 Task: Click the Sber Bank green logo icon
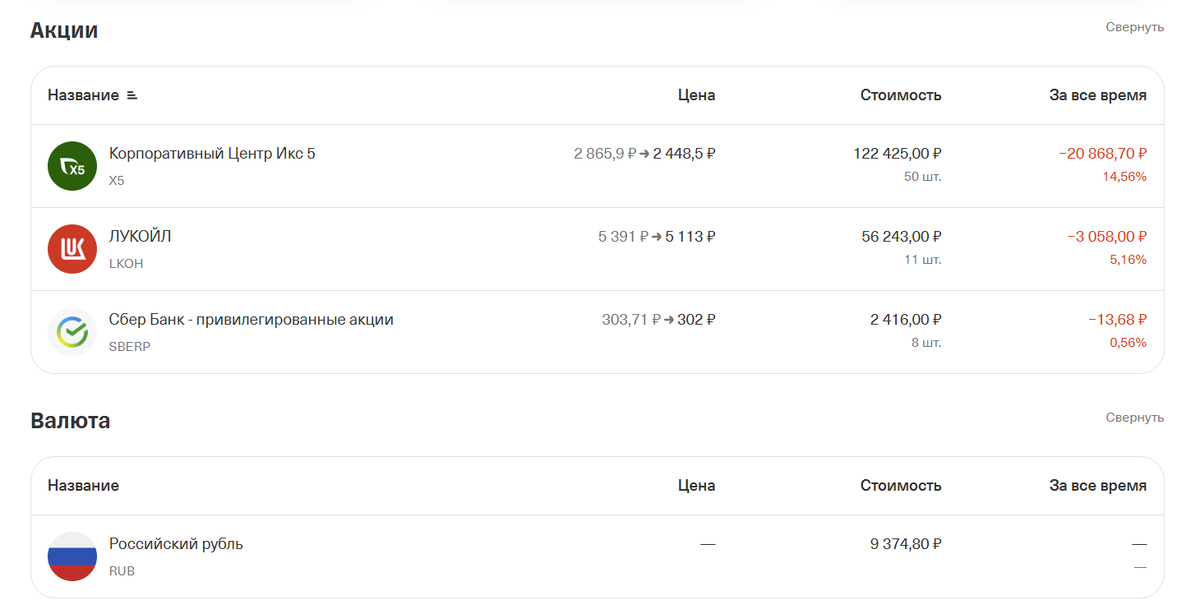(x=72, y=332)
